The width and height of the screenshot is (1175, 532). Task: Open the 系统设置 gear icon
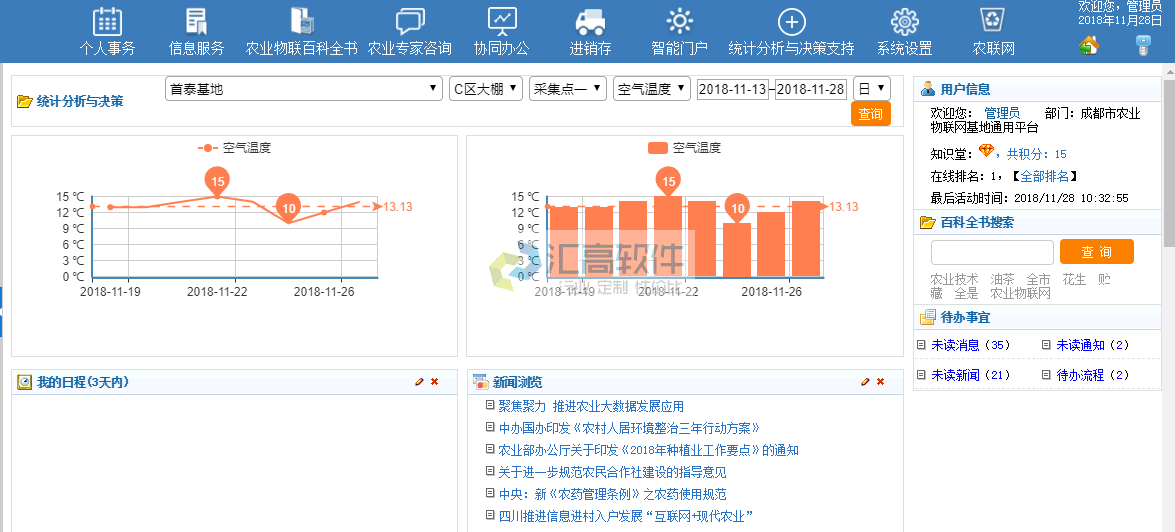coord(904,22)
